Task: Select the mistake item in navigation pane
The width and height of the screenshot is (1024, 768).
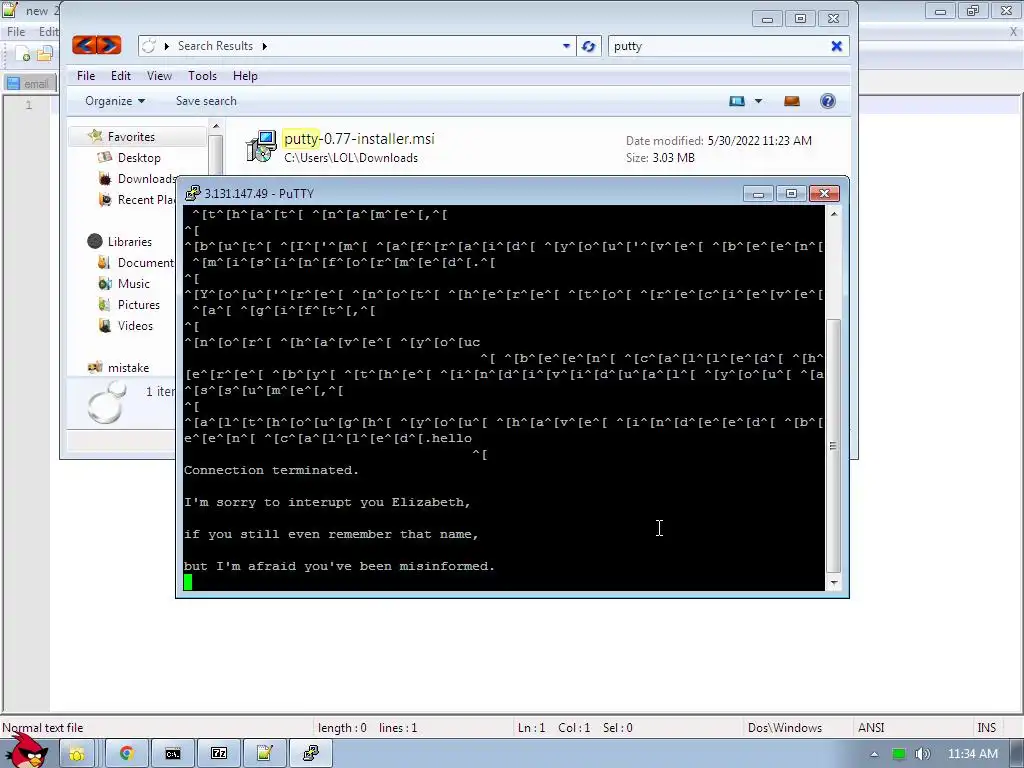Action: [x=128, y=368]
